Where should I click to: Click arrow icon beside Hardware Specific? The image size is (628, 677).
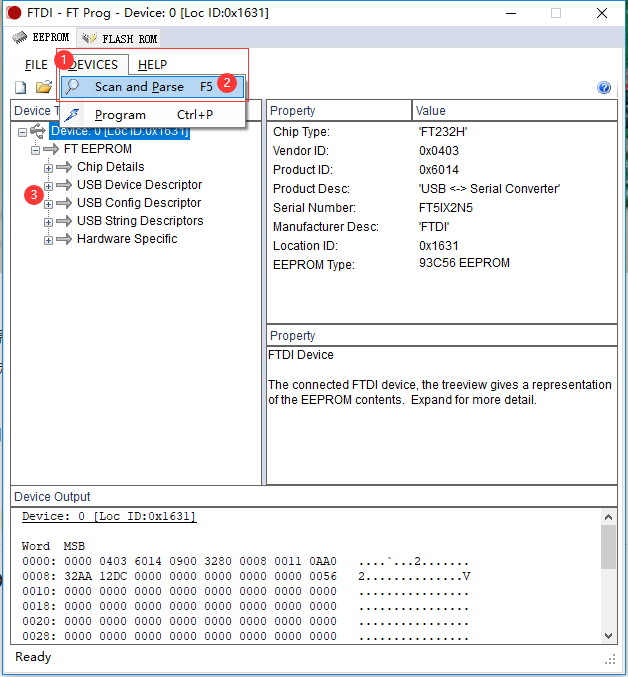64,239
